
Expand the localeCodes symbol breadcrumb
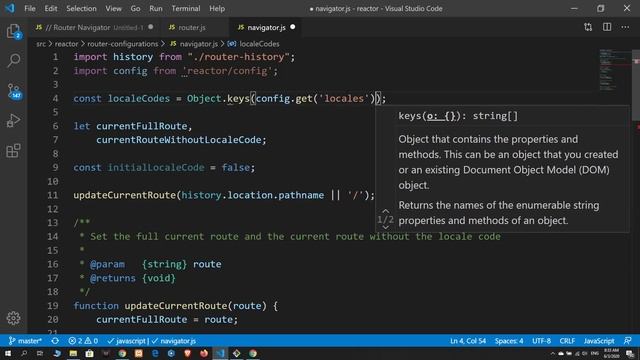253,44
